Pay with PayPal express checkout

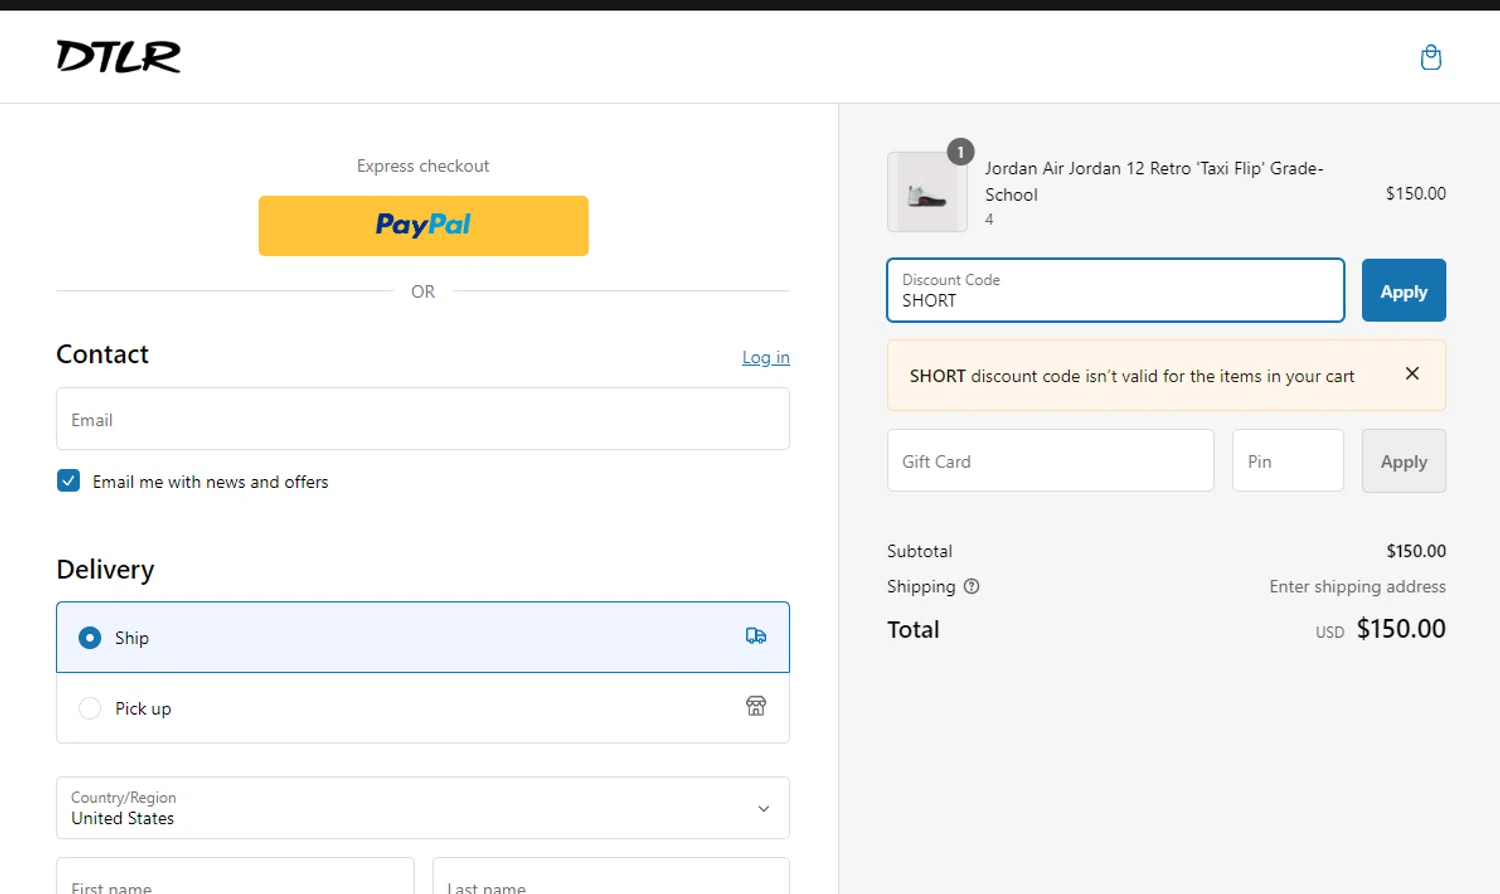423,226
